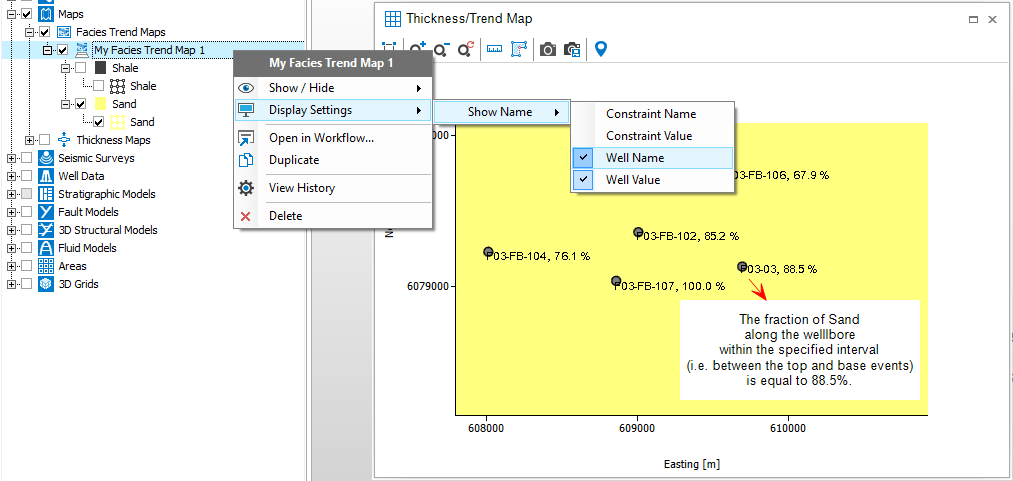Enable the Shale facies checkbox

coord(80,68)
